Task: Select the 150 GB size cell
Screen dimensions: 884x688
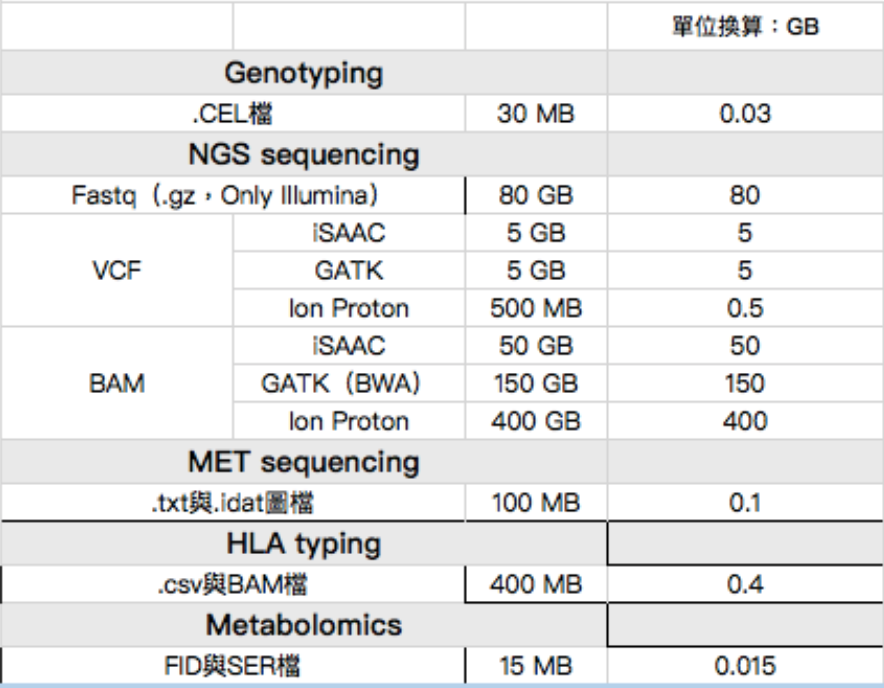Action: 535,384
